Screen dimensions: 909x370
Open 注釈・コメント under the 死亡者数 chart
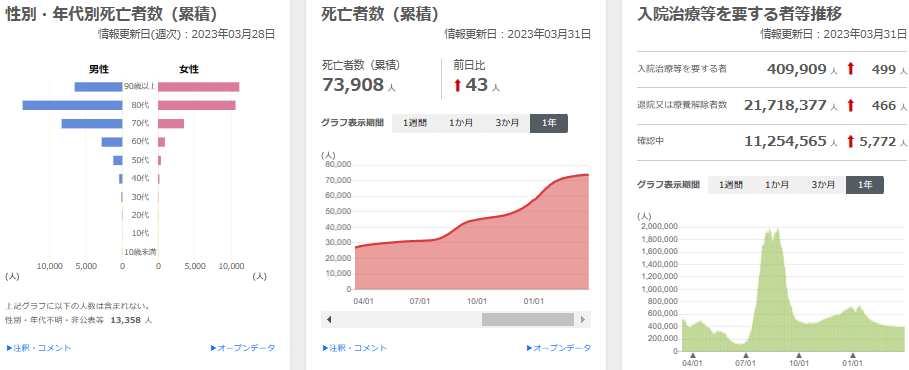pyautogui.click(x=354, y=348)
